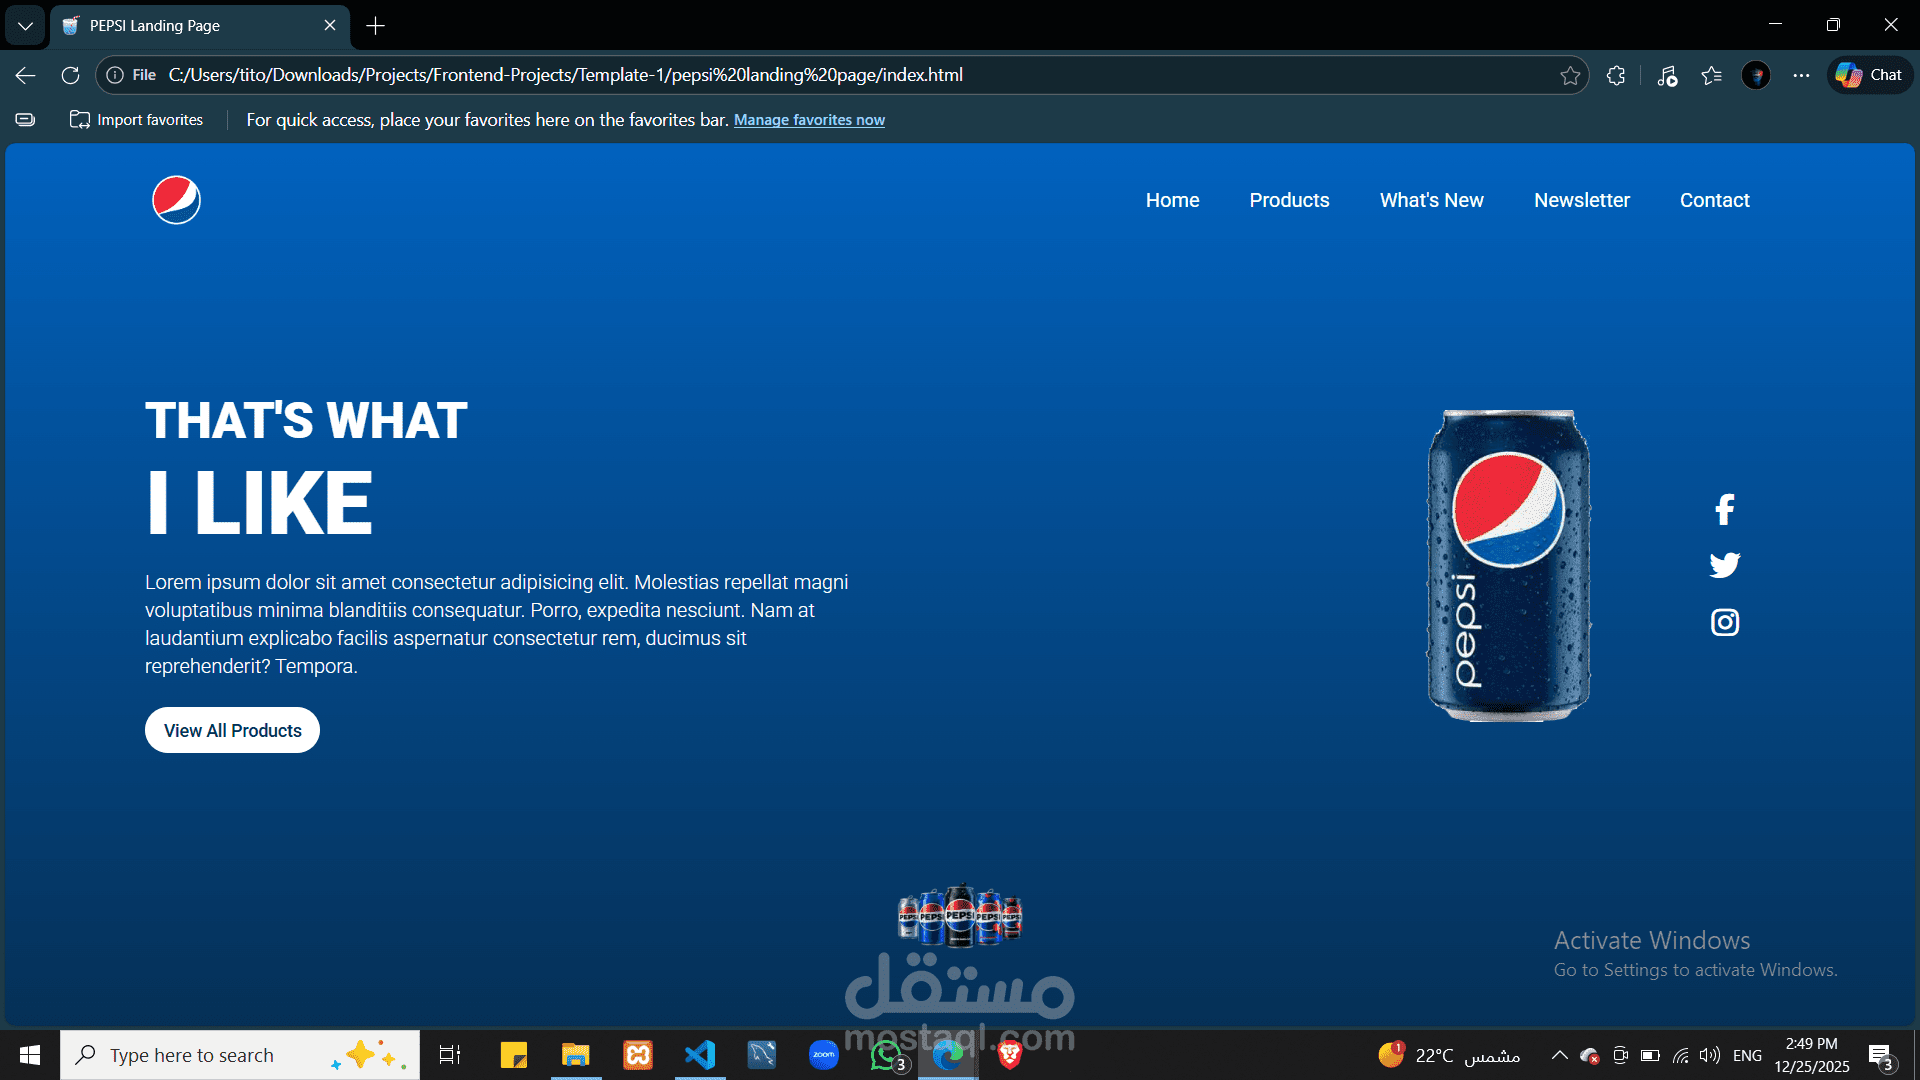
Task: Open Sticky Notes from the taskbar
Action: click(513, 1055)
